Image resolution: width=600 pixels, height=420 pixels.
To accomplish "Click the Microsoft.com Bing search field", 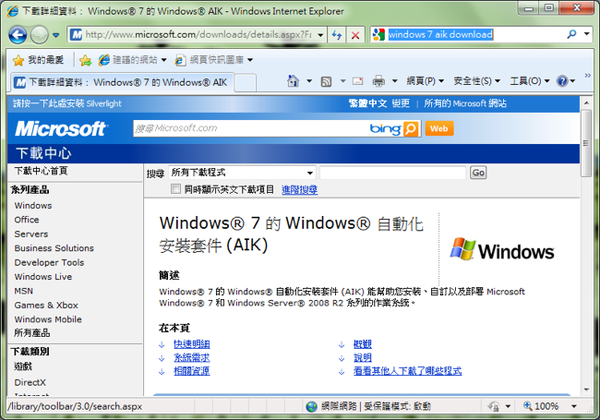I will click(249, 129).
